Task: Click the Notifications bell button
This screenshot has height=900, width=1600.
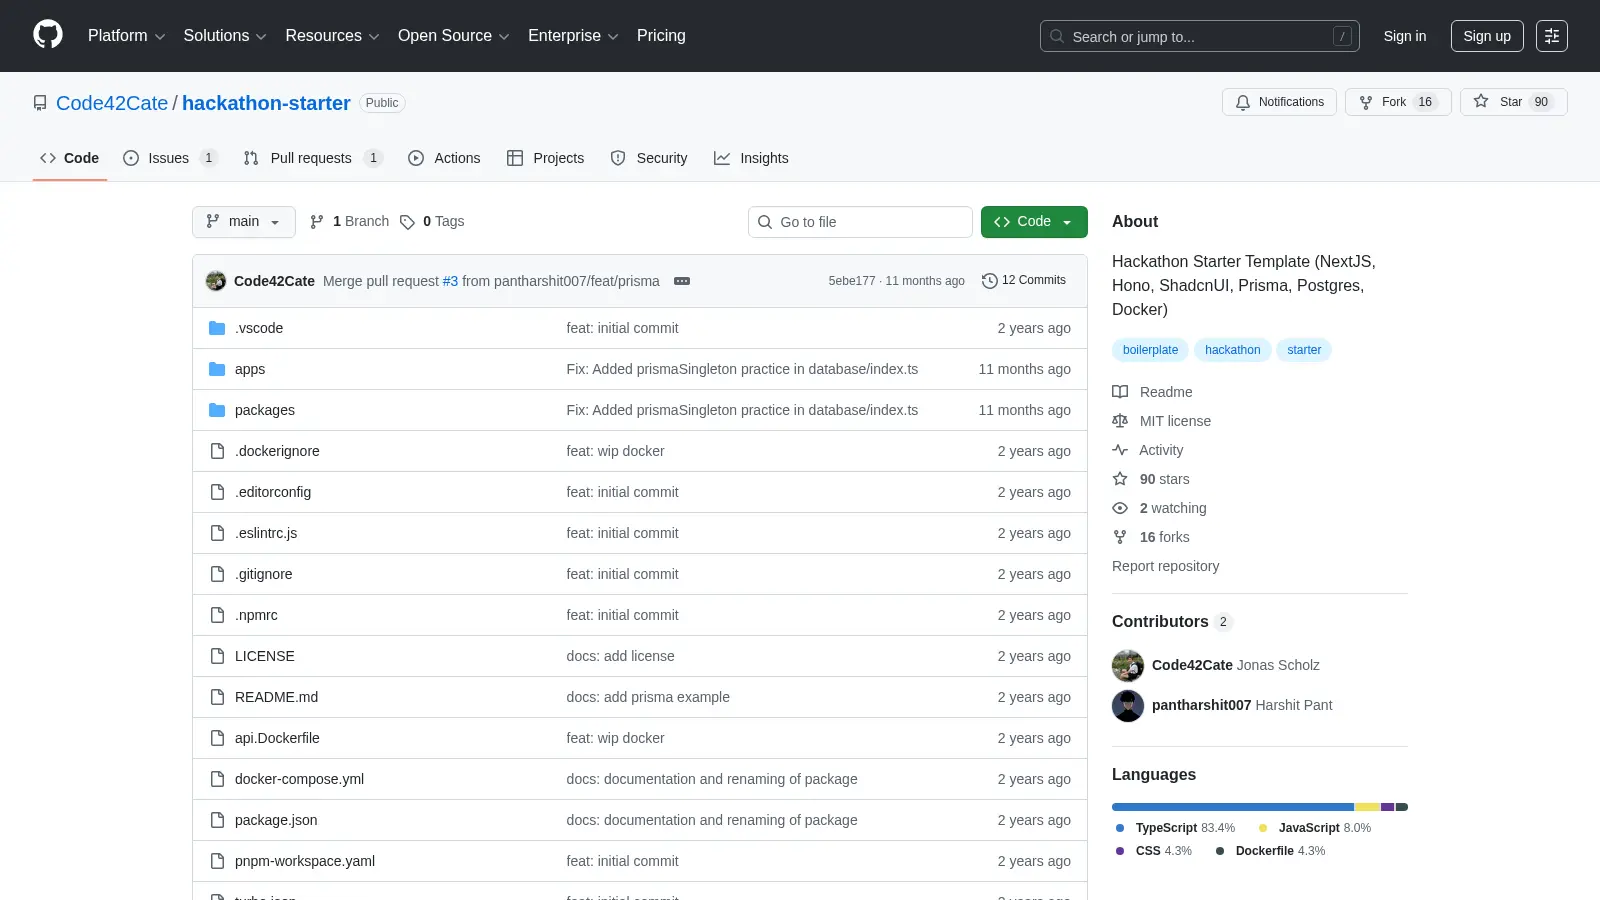Action: coord(1279,102)
